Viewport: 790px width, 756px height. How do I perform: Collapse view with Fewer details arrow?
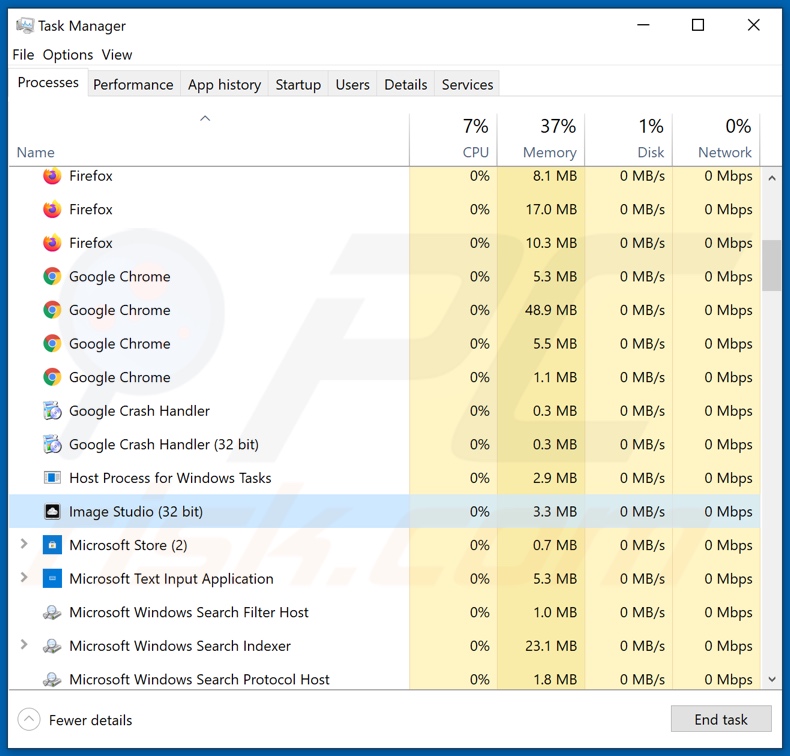point(29,719)
